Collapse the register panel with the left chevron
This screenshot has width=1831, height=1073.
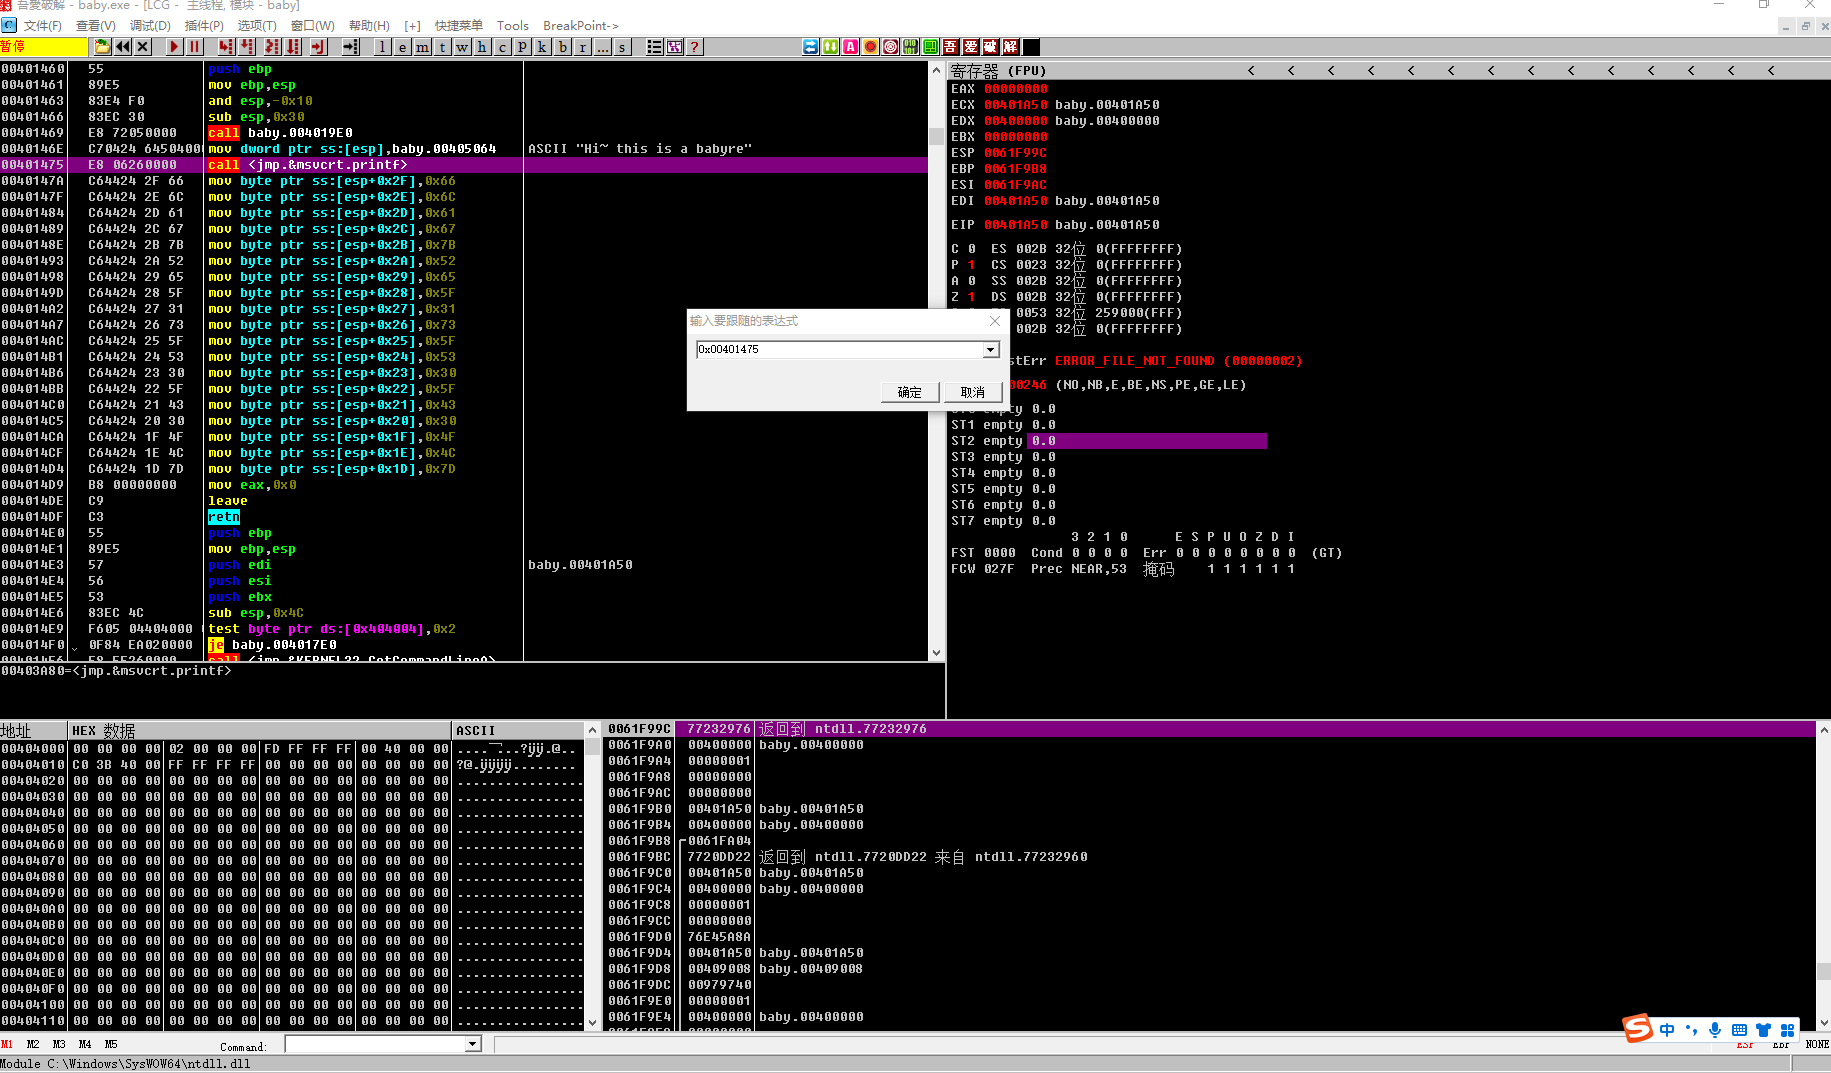coord(1251,70)
